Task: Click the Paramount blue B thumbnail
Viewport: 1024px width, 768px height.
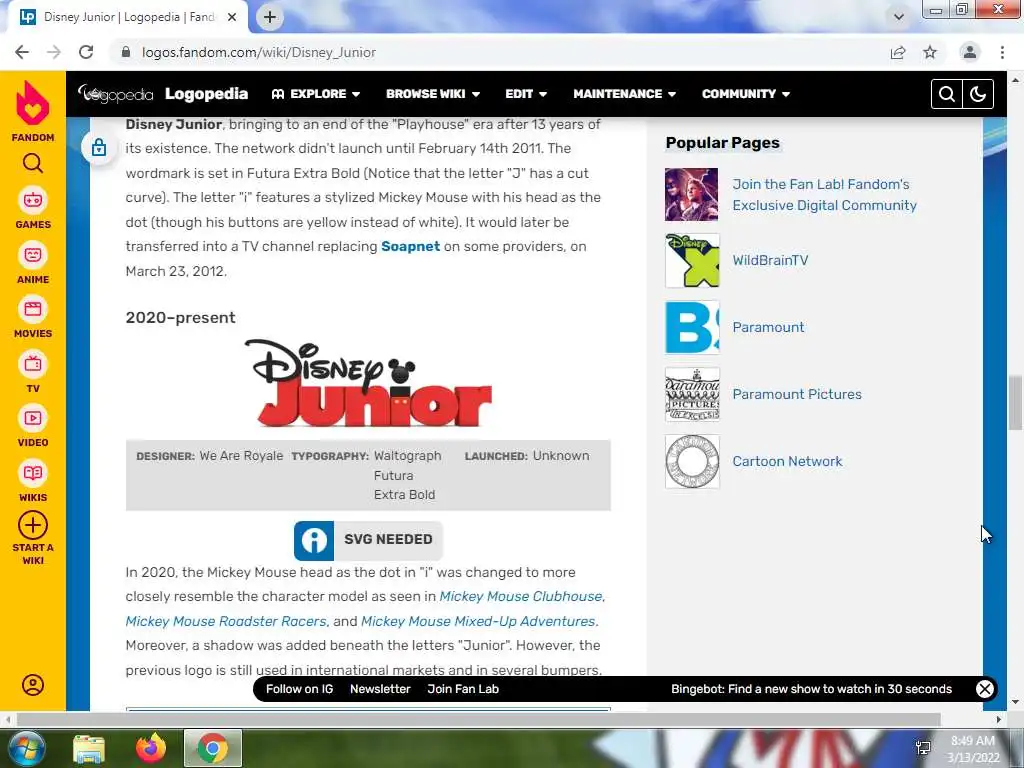Action: point(692,327)
